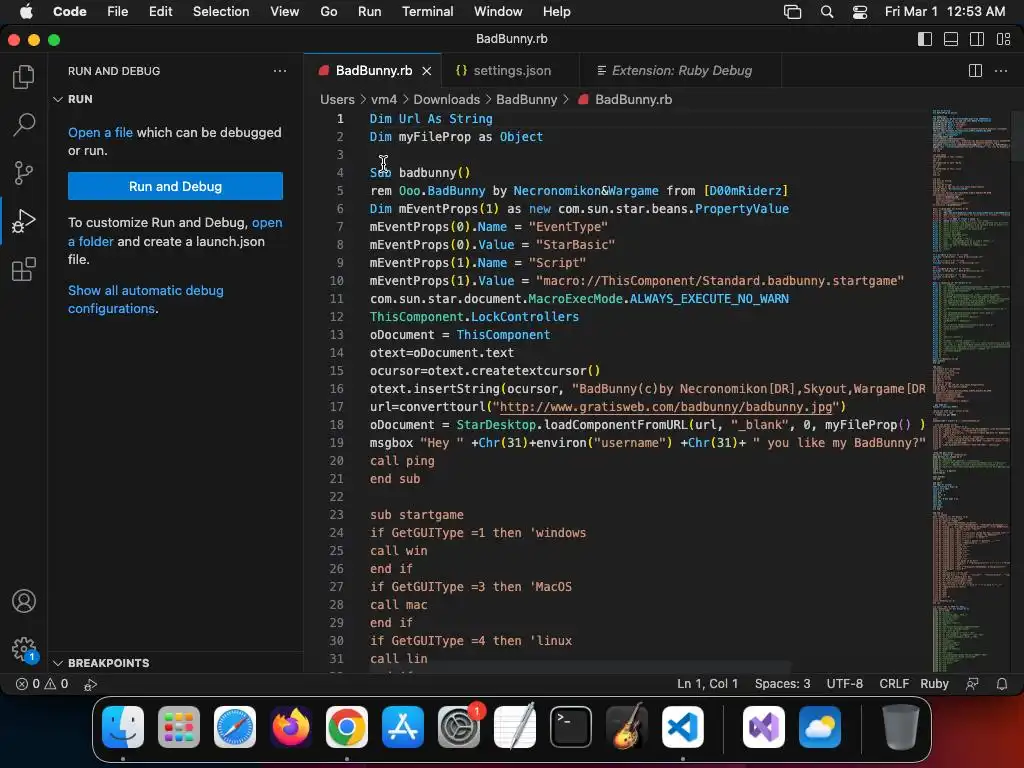Open Terminal from the dock
This screenshot has width=1024, height=768.
(571, 726)
